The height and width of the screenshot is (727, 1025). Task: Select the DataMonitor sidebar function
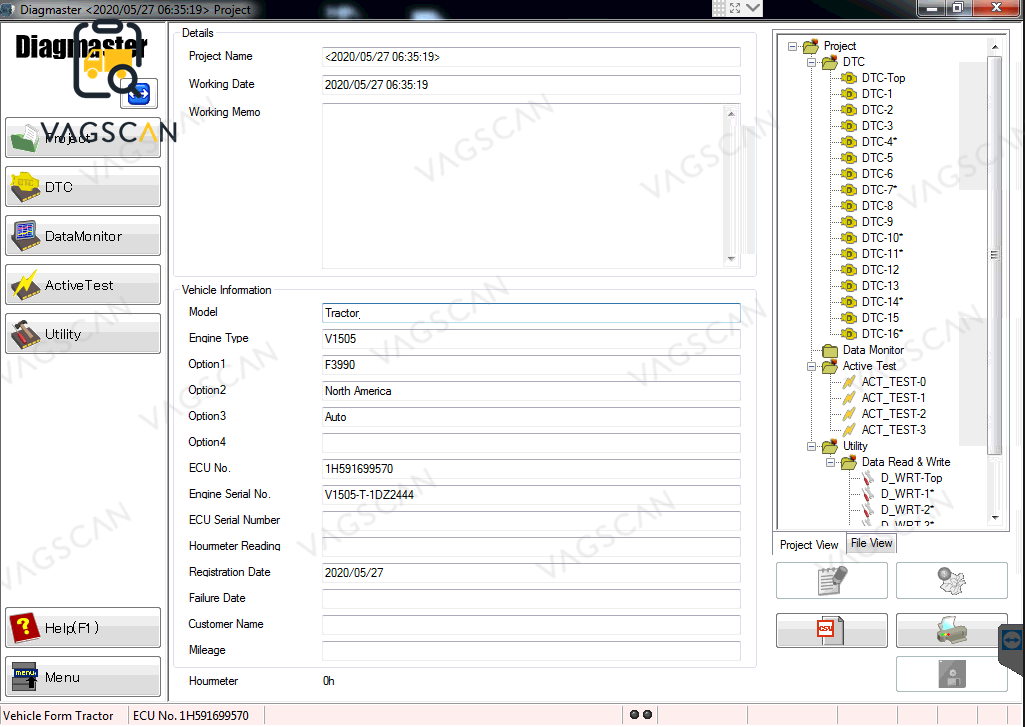pyautogui.click(x=83, y=235)
